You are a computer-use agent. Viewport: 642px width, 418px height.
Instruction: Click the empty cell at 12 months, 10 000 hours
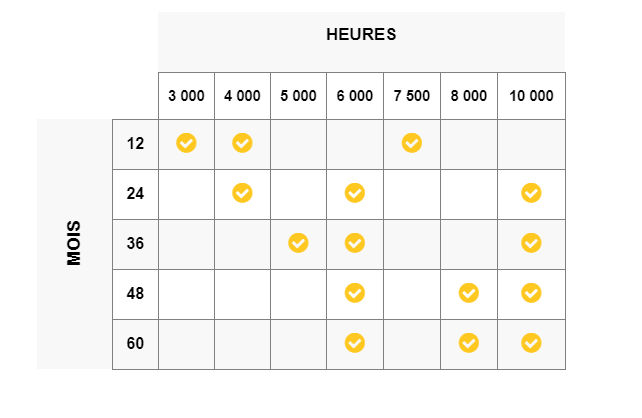531,144
